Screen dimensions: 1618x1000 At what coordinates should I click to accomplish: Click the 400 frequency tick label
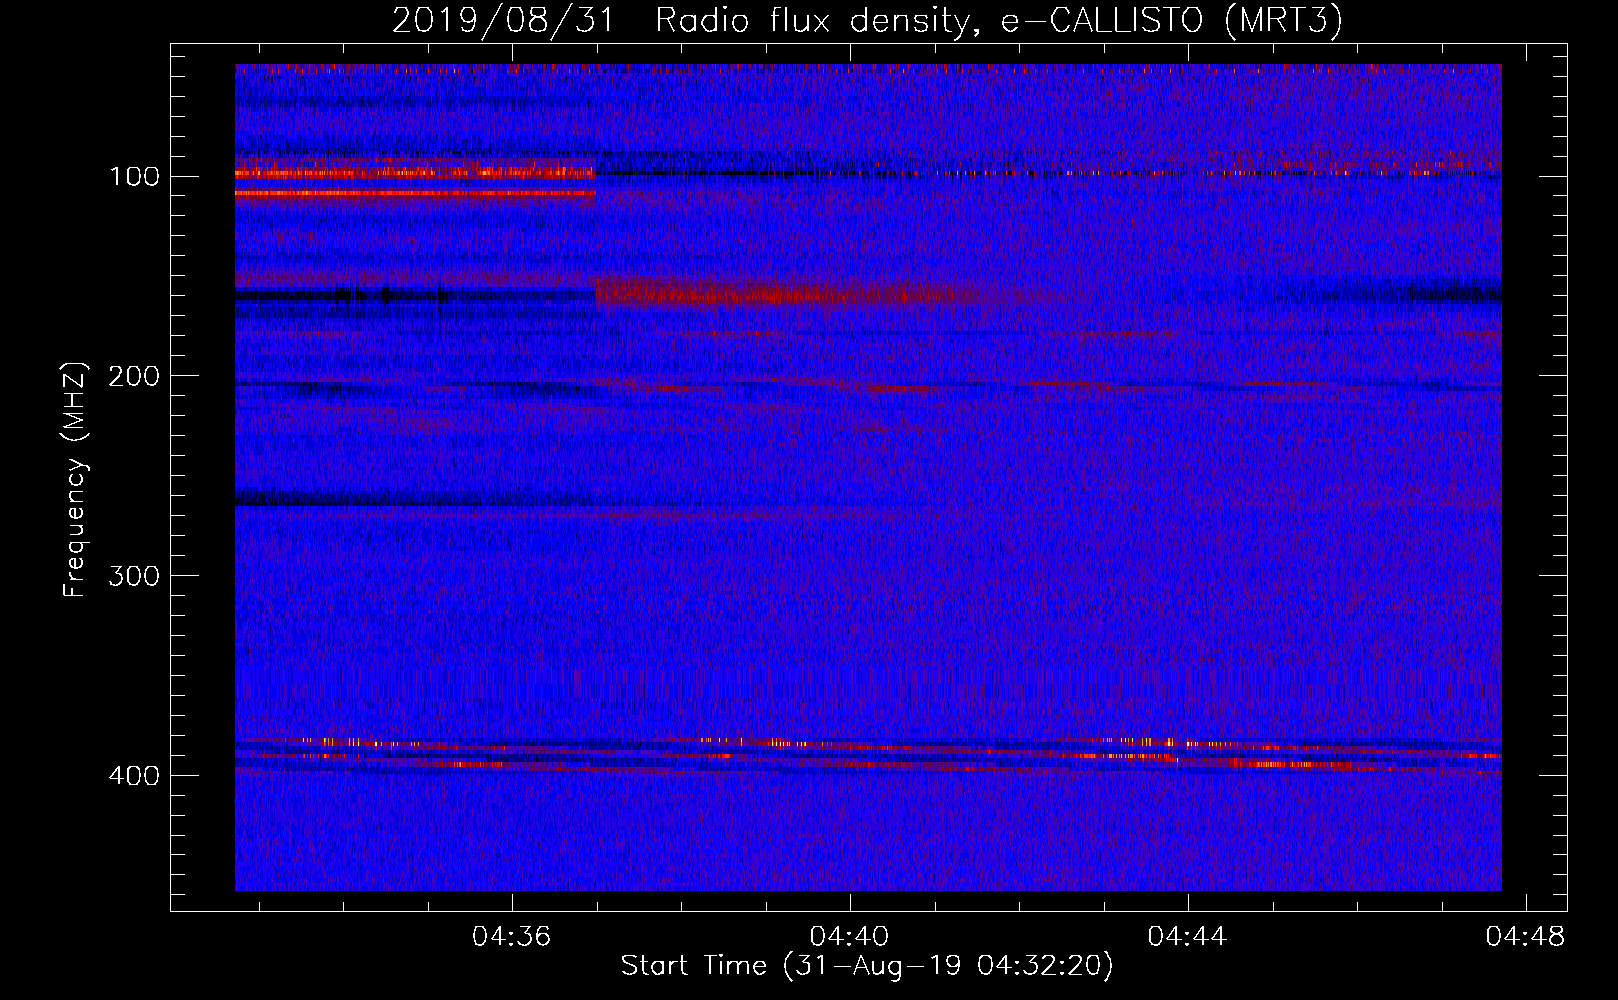click(134, 777)
